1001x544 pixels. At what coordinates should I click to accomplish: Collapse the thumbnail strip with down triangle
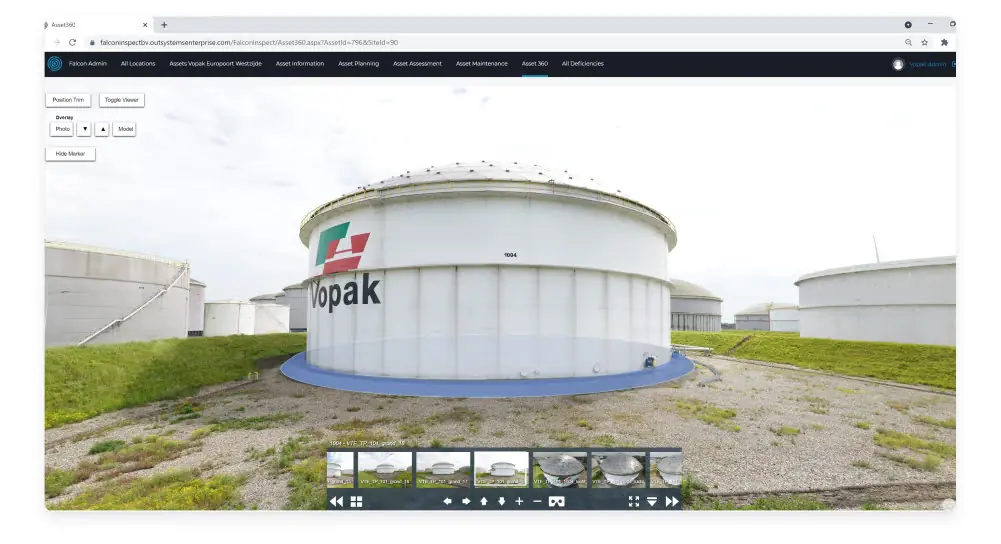(652, 502)
